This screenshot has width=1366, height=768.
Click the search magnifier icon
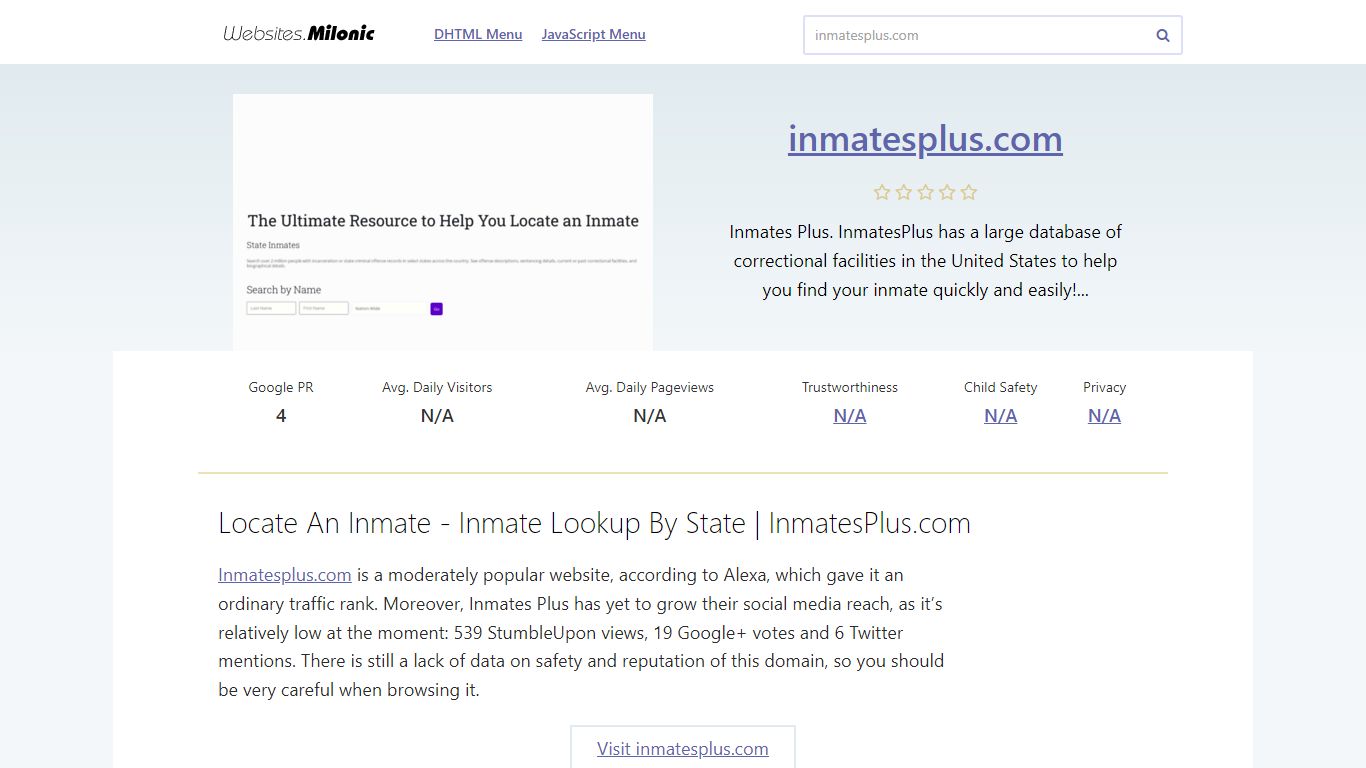tap(1163, 35)
